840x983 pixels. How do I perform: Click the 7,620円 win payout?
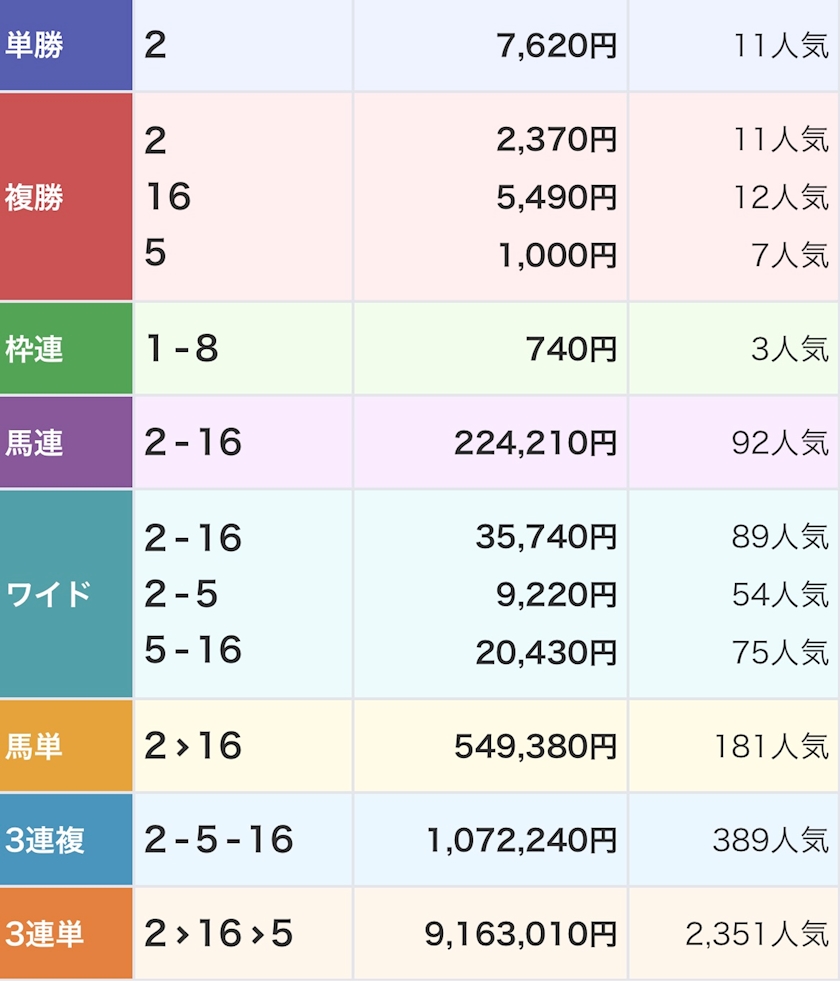pos(557,46)
